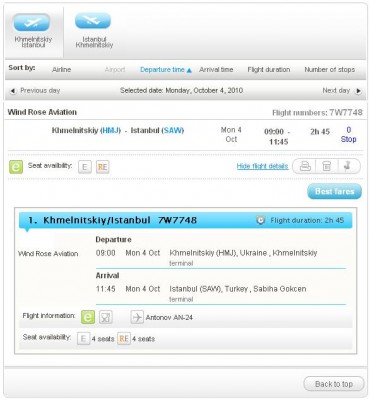
Task: Click the ascending arrow beside Departure time
Action: (x=189, y=70)
